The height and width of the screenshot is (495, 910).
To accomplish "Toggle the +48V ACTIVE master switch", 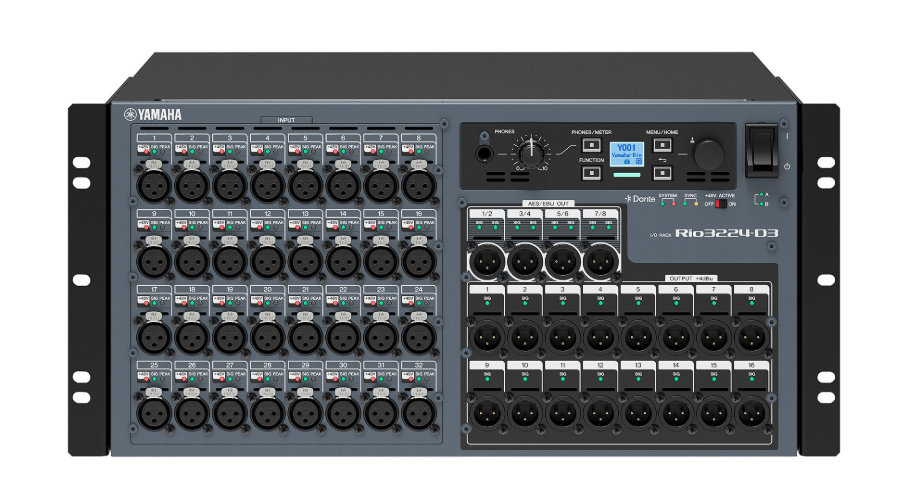I will 720,204.
